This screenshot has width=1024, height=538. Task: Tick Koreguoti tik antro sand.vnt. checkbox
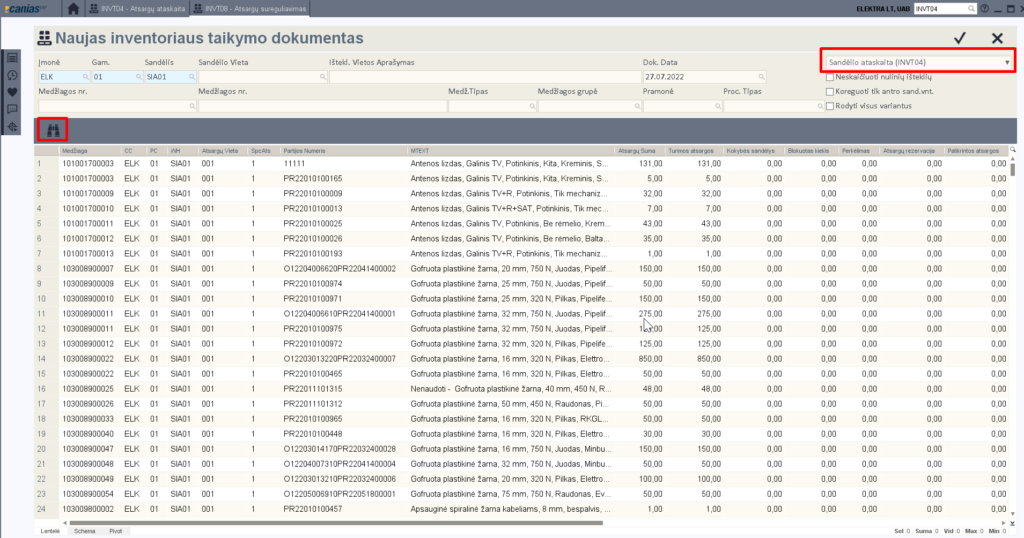(x=829, y=91)
